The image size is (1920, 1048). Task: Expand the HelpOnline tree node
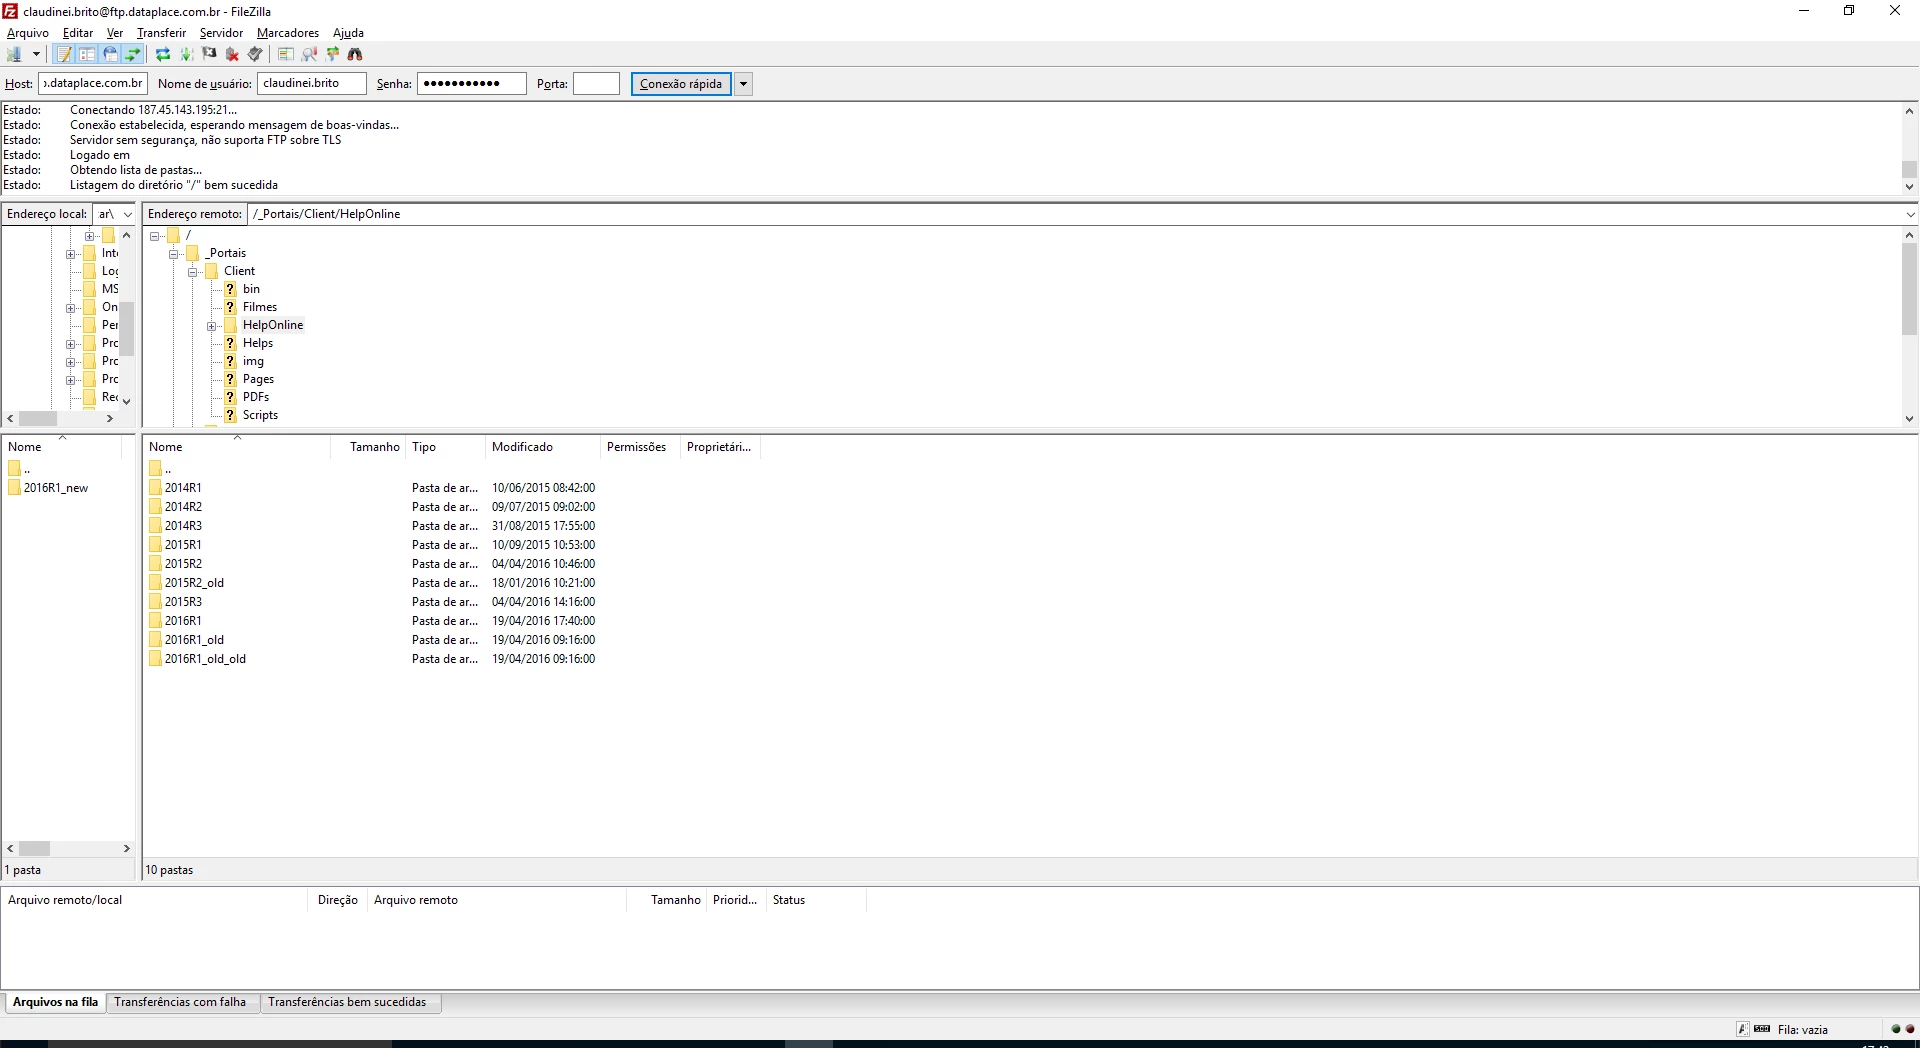(x=212, y=326)
